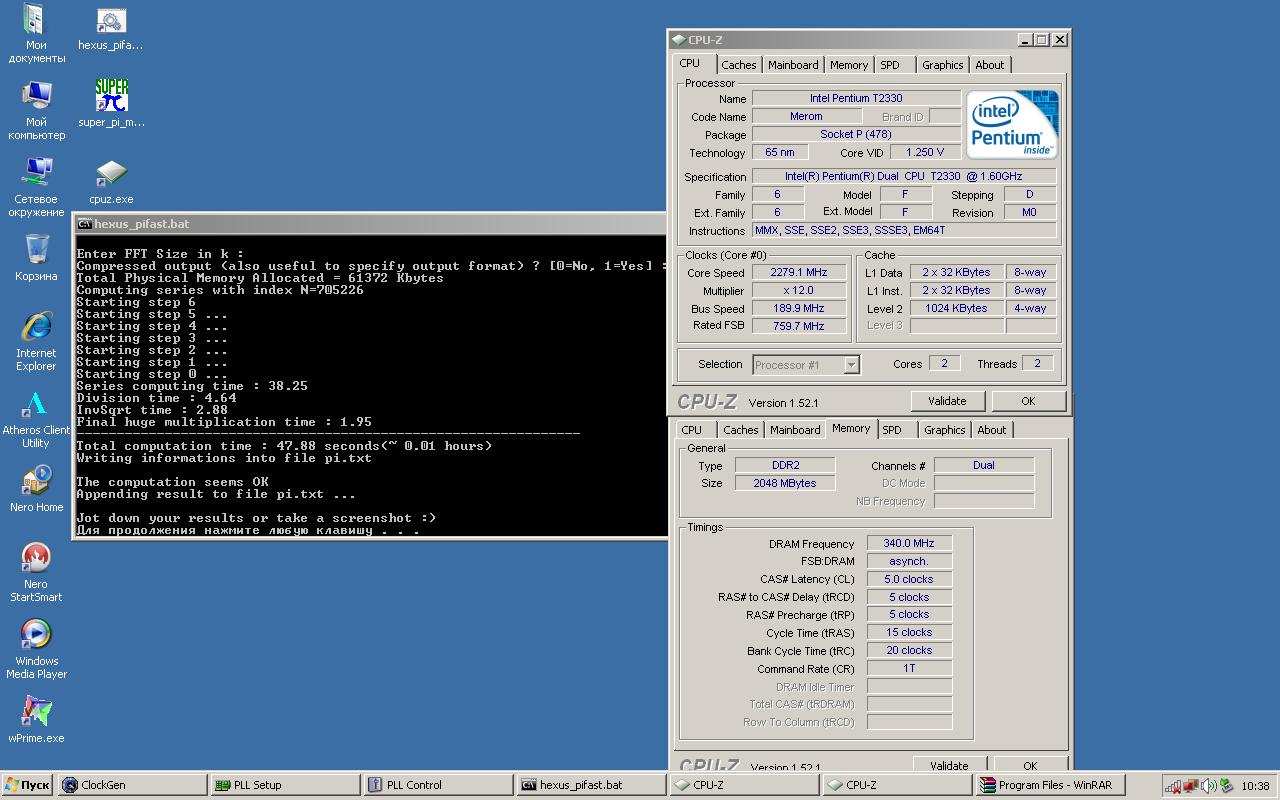Click the Command Rate 1T value
Viewport: 1280px width, 800px height.
click(x=909, y=668)
